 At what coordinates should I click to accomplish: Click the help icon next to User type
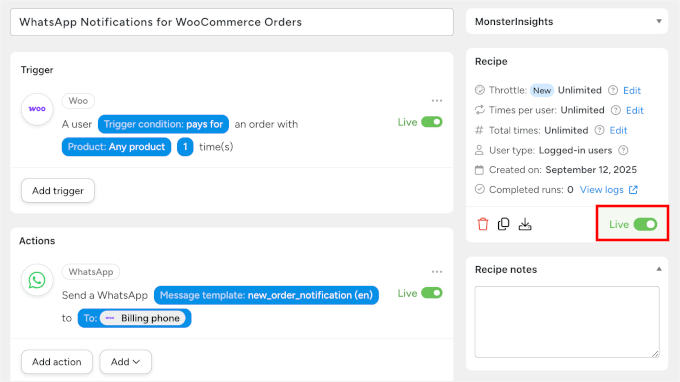click(623, 150)
